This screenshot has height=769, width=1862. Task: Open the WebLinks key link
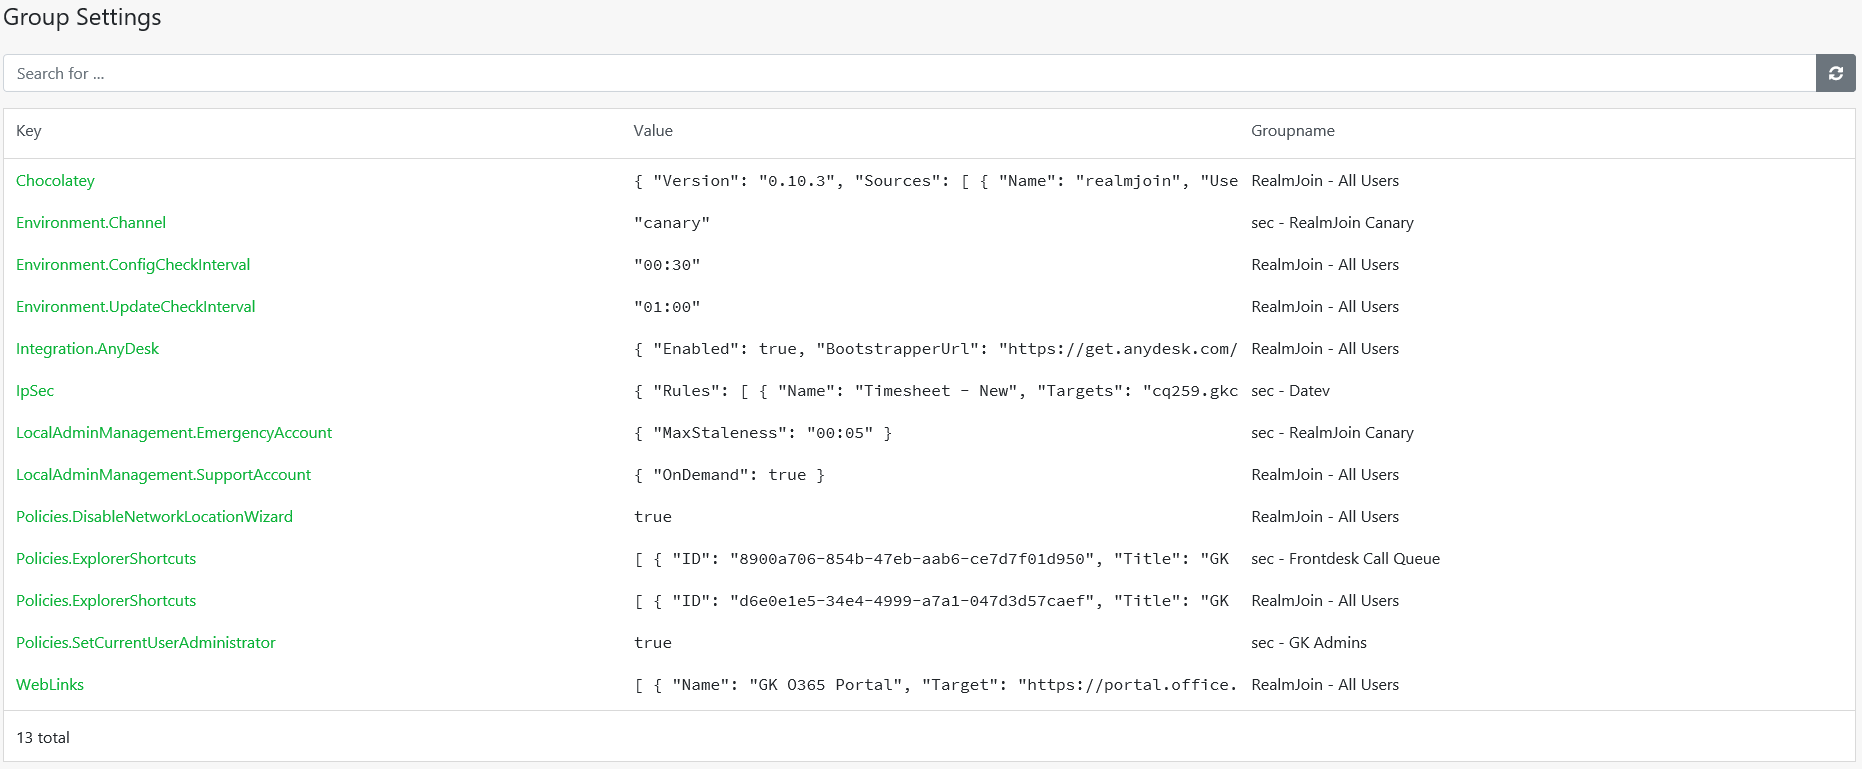(x=50, y=685)
